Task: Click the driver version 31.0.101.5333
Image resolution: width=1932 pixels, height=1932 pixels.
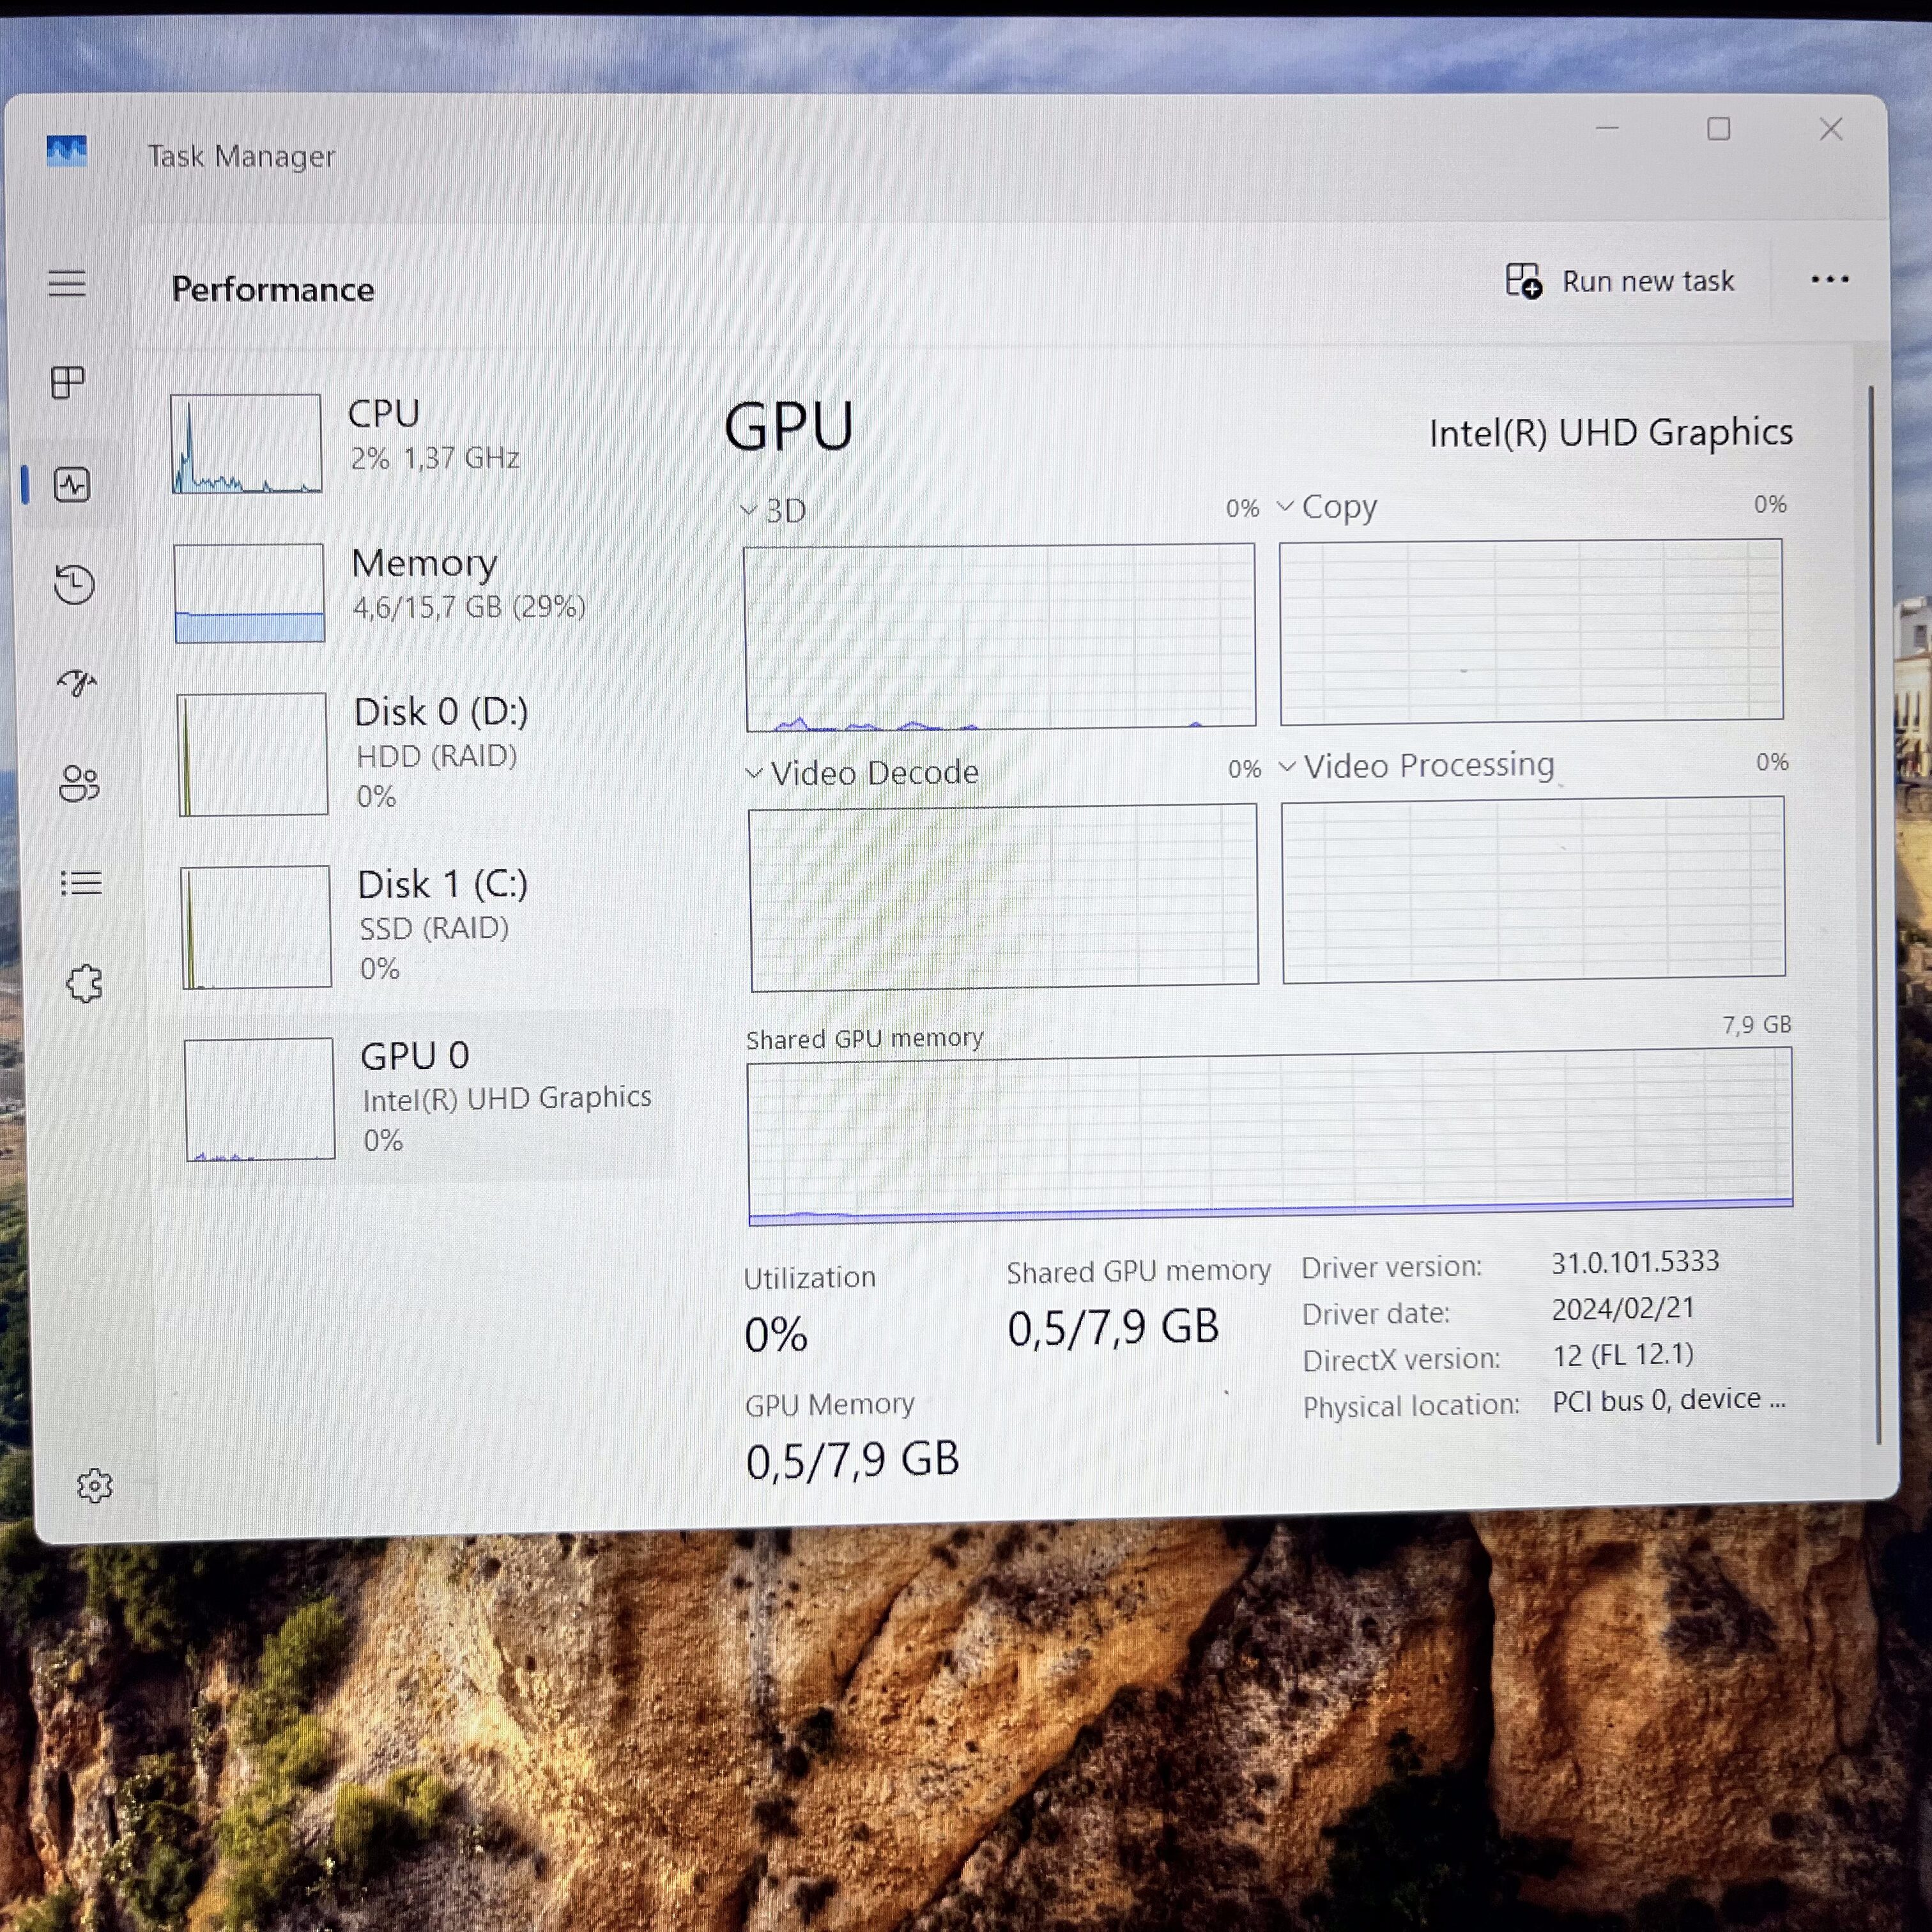Action: pyautogui.click(x=1635, y=1262)
